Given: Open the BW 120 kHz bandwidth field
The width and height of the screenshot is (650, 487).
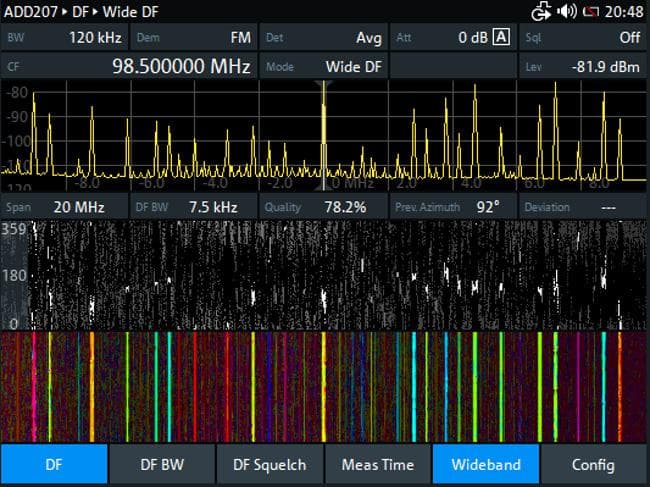Looking at the screenshot, I should (x=65, y=37).
